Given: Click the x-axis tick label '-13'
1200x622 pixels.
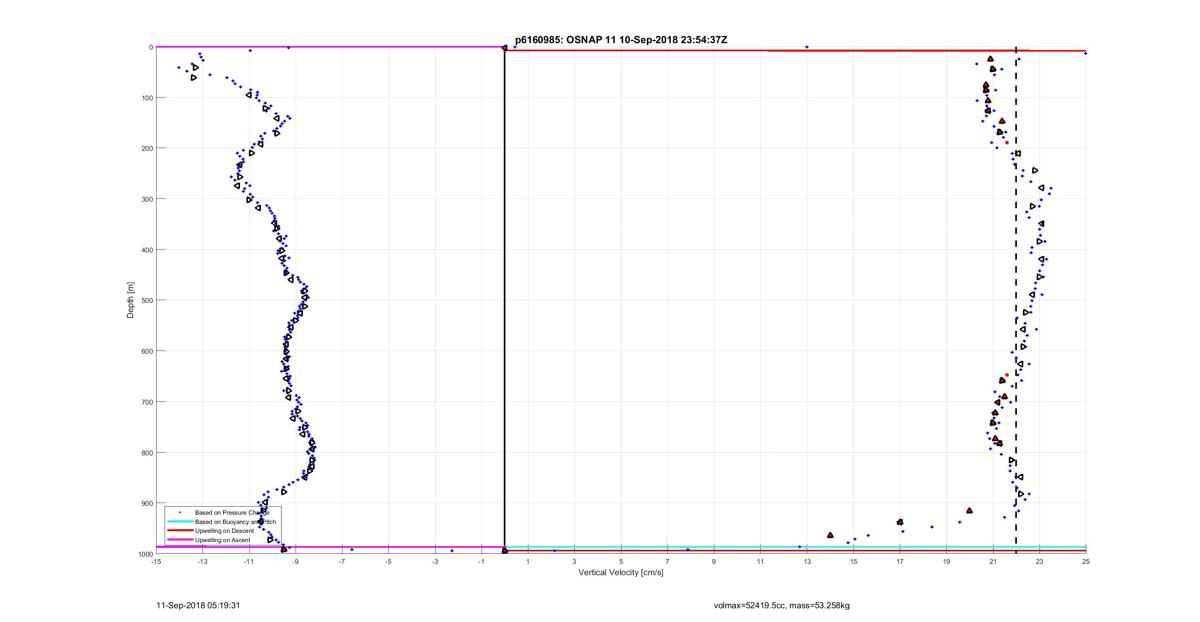Looking at the screenshot, I should point(203,561).
